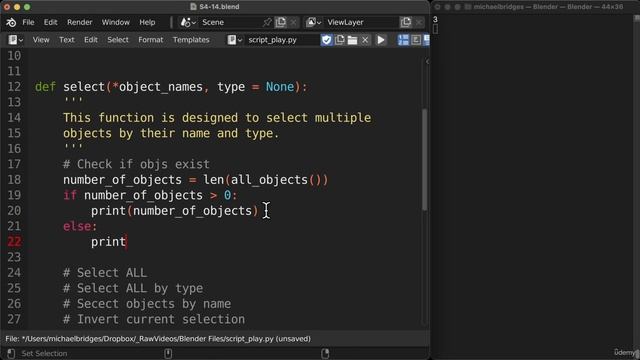The height and width of the screenshot is (360, 640).
Task: Delete the current scene
Action: click(x=293, y=22)
